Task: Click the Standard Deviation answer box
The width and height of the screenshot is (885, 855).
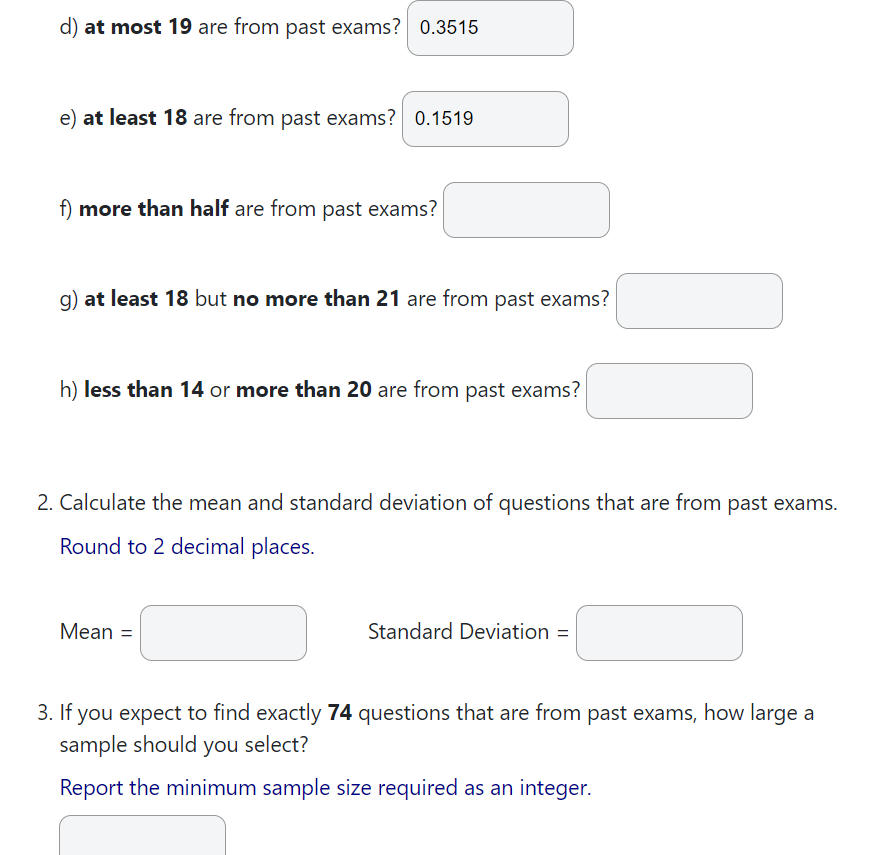Action: coord(658,632)
